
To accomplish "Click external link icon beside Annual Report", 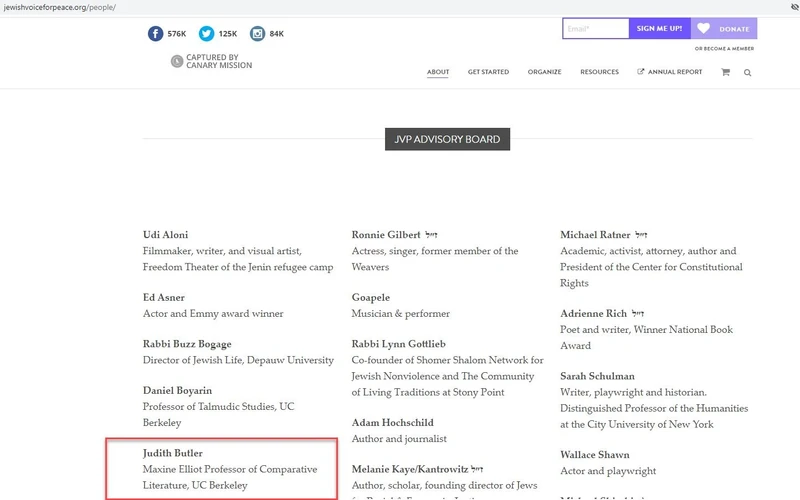I will (x=641, y=72).
